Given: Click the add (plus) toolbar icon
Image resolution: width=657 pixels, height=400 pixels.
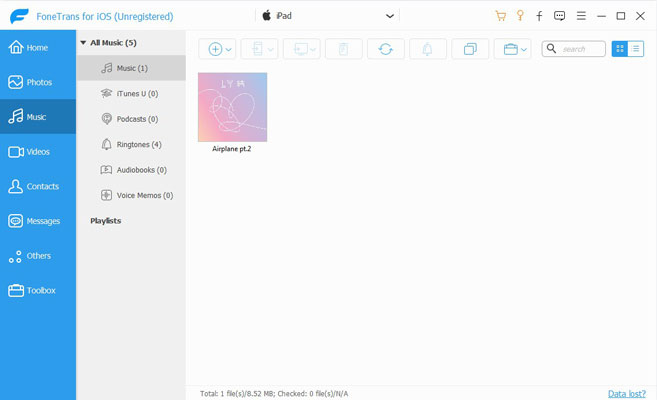Looking at the screenshot, I should pyautogui.click(x=215, y=49).
